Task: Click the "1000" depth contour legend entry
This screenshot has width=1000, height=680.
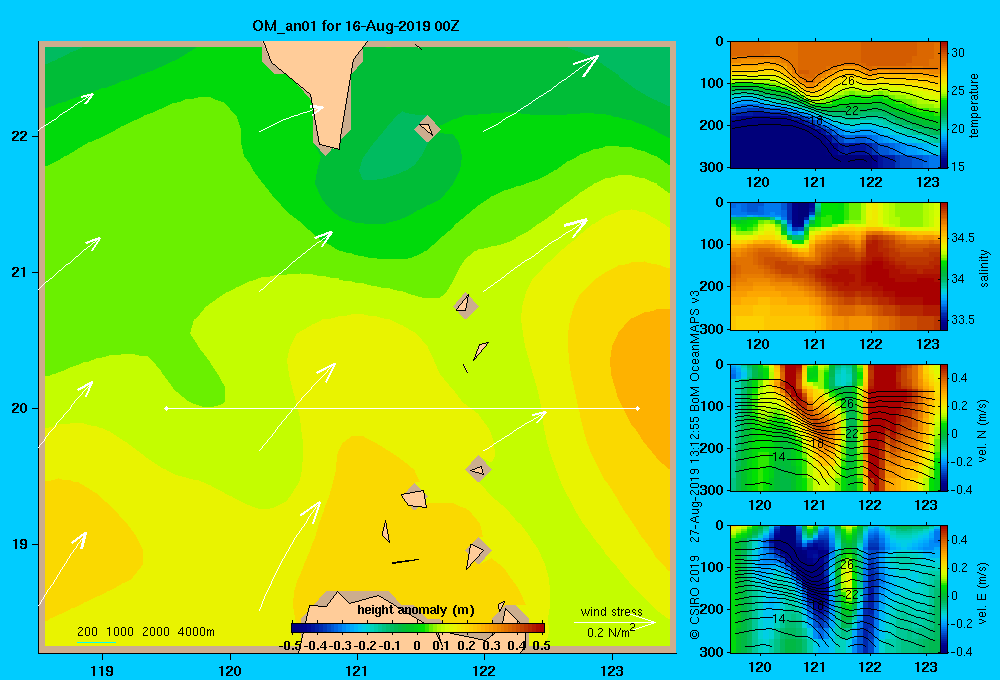Action: (120, 632)
